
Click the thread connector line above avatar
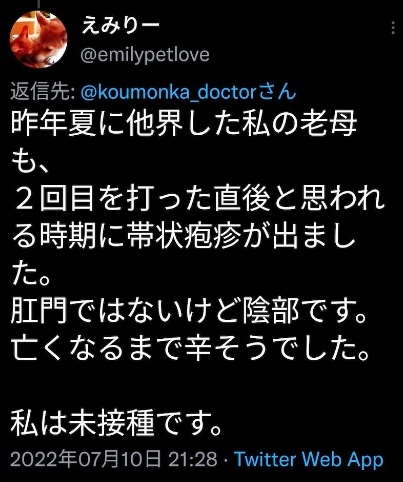(39, 4)
